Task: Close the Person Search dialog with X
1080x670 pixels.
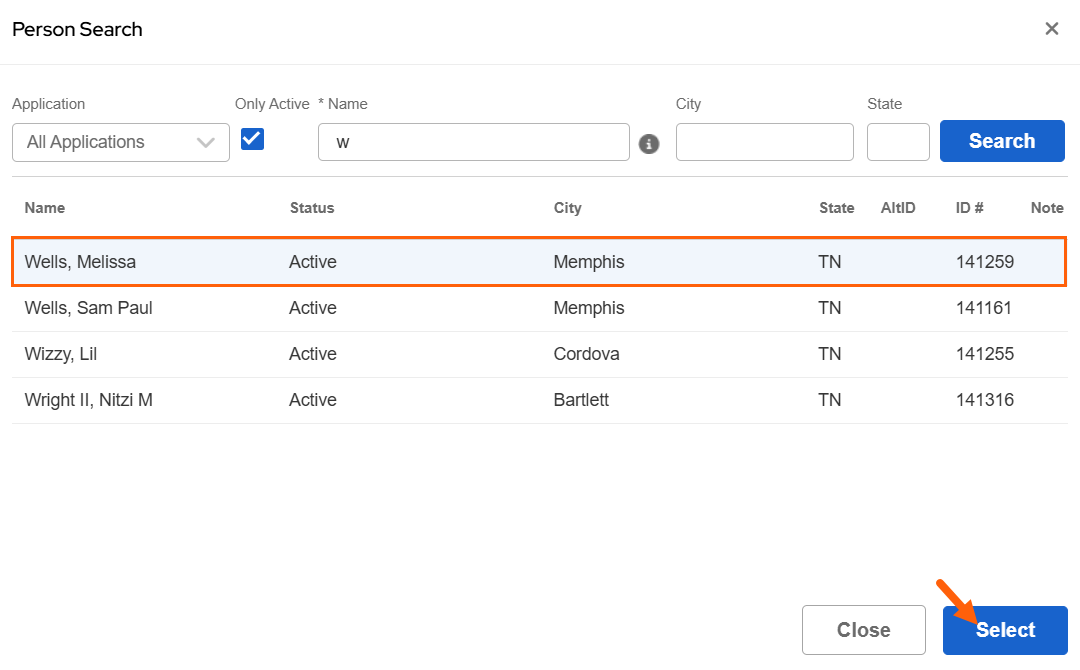Action: click(1051, 29)
